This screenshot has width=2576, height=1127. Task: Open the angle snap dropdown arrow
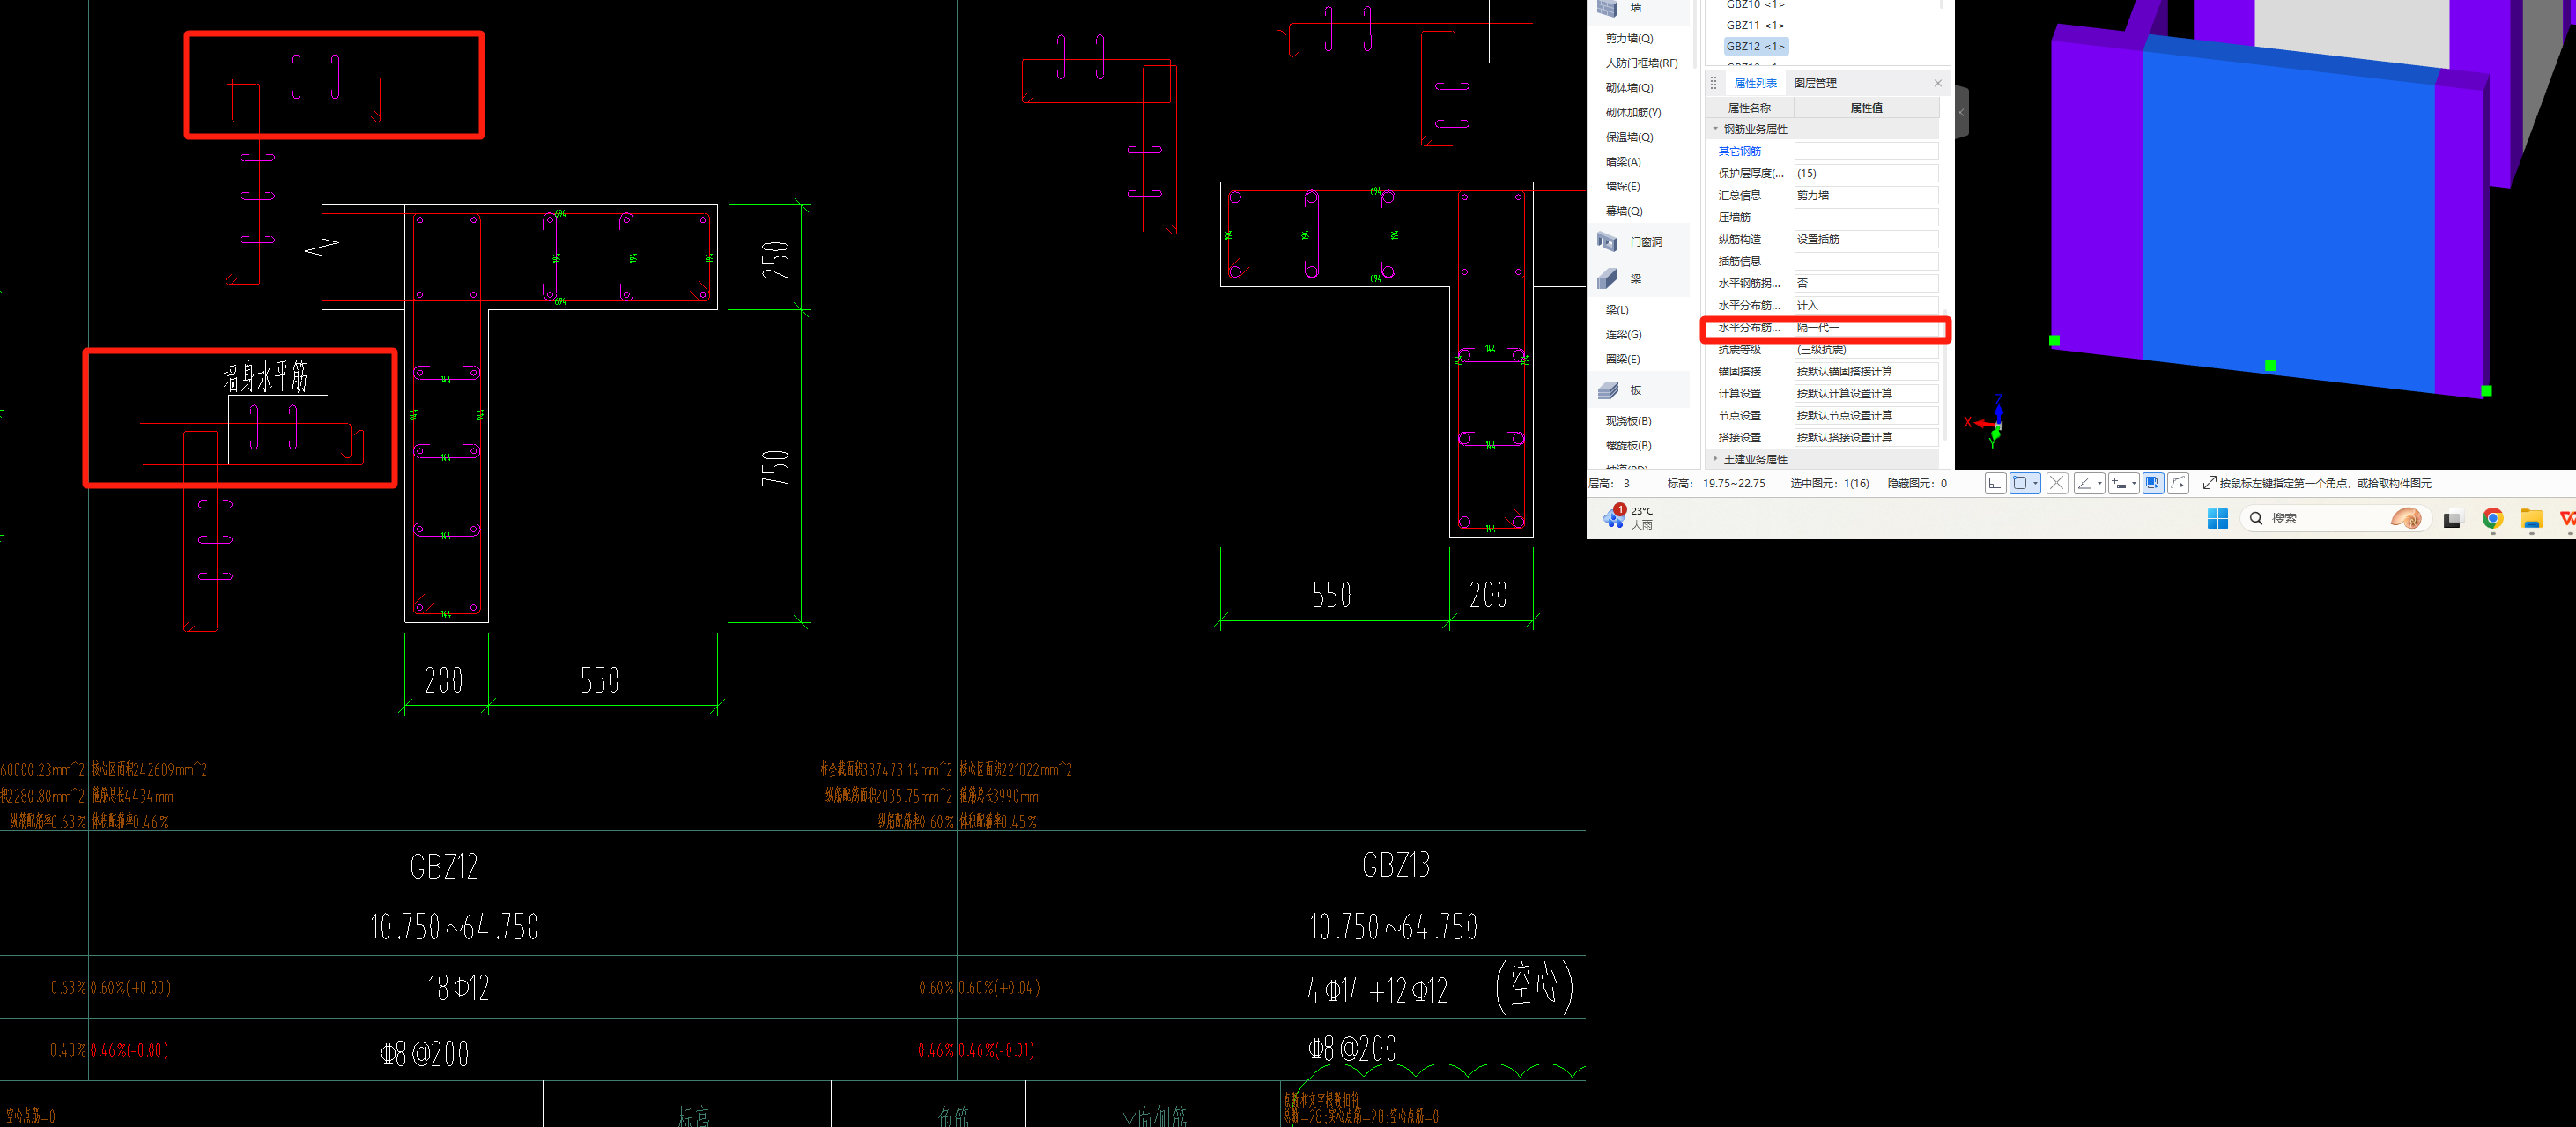2099,483
